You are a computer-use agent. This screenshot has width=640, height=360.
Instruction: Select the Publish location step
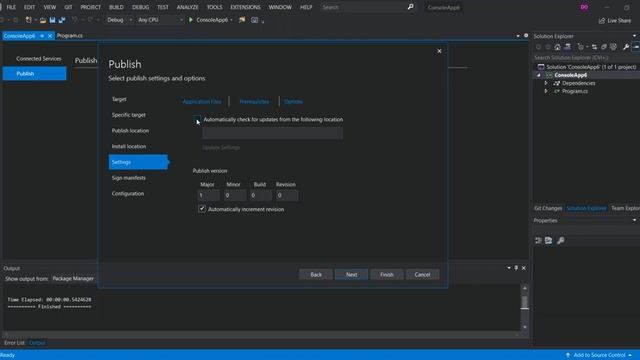[x=130, y=131]
